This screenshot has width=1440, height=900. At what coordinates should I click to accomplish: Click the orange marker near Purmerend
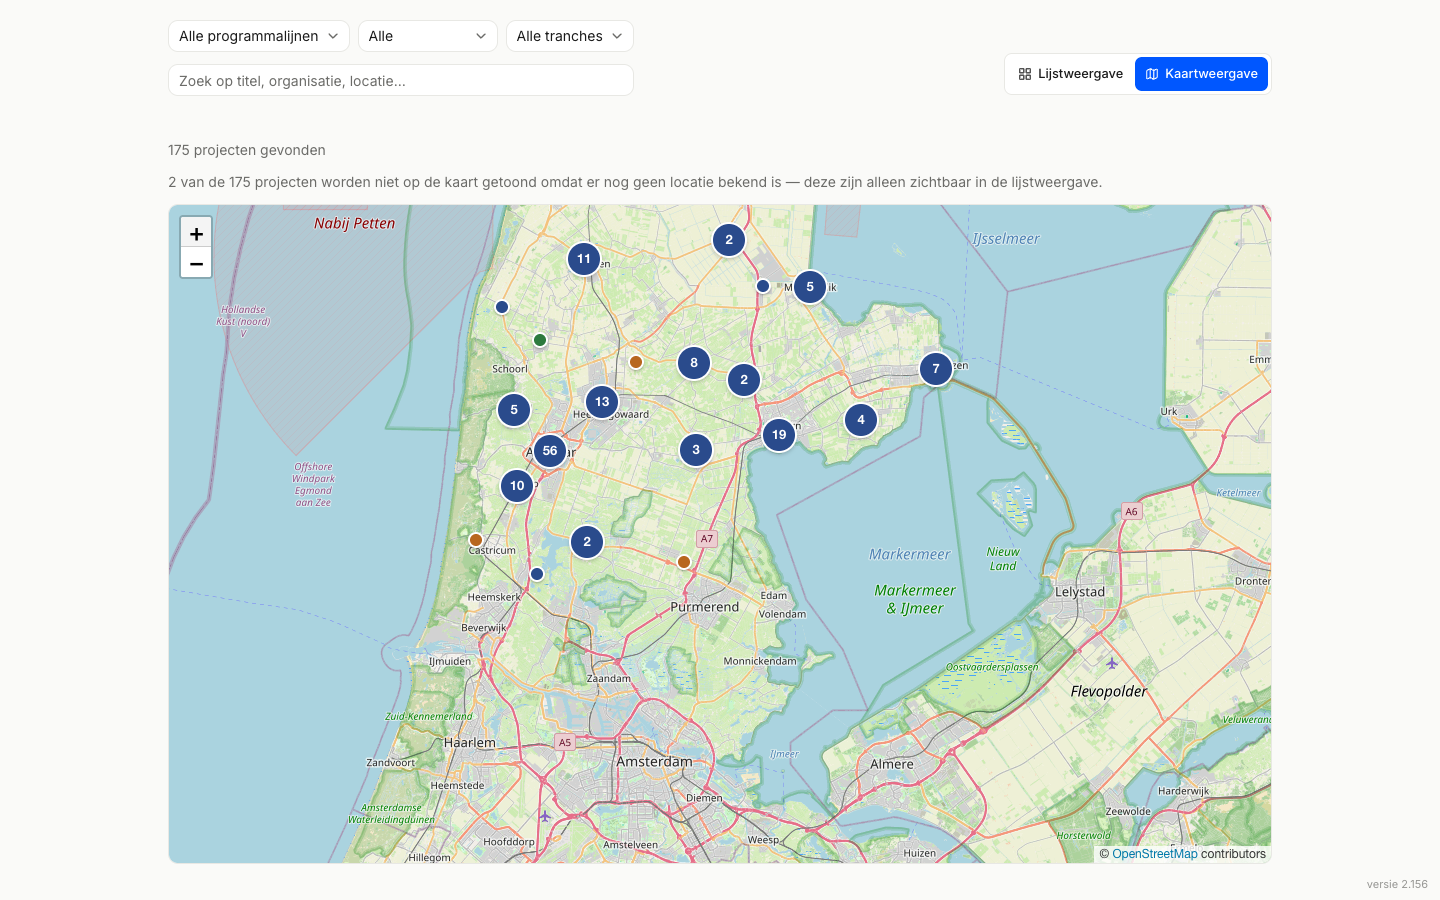click(684, 562)
